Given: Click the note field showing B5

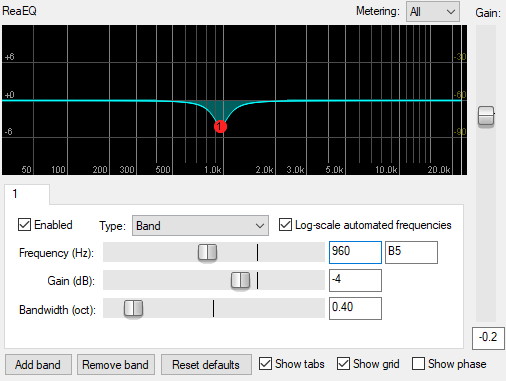Looking at the screenshot, I should click(x=411, y=252).
